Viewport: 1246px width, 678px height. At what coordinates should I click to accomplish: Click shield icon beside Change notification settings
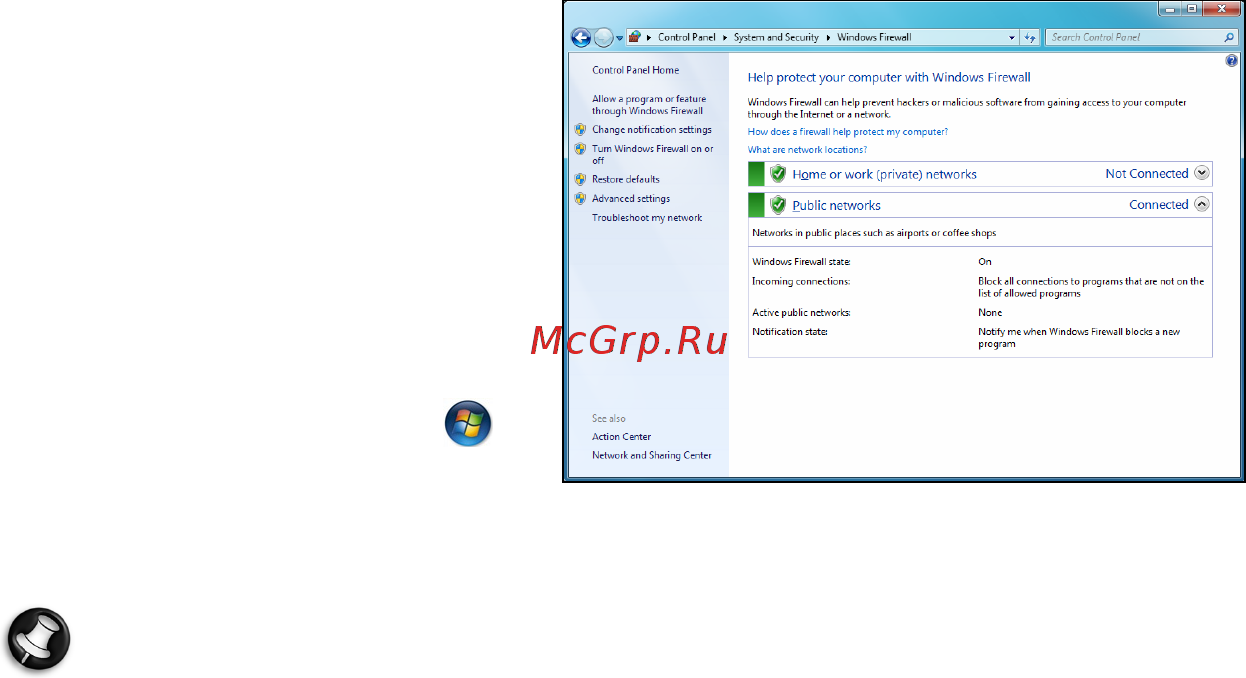click(580, 129)
